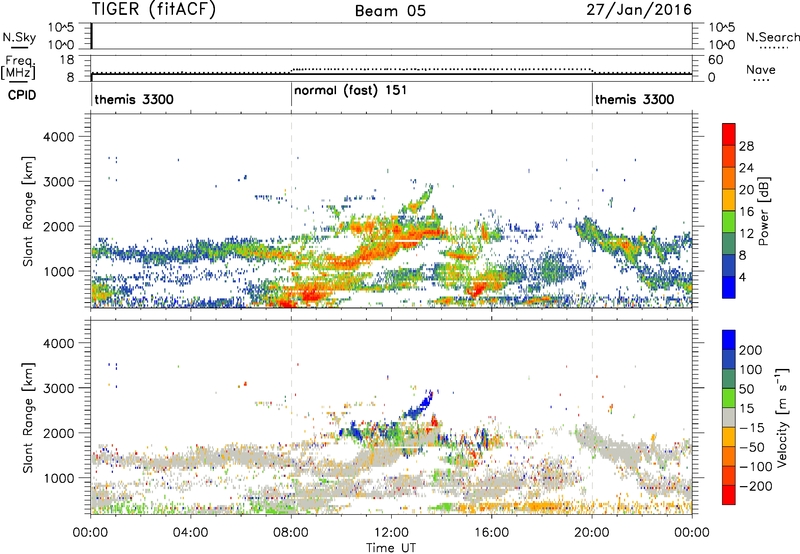Click the 'N.Search' legend label
Viewport: 800px width, 554px height.
(x=772, y=37)
